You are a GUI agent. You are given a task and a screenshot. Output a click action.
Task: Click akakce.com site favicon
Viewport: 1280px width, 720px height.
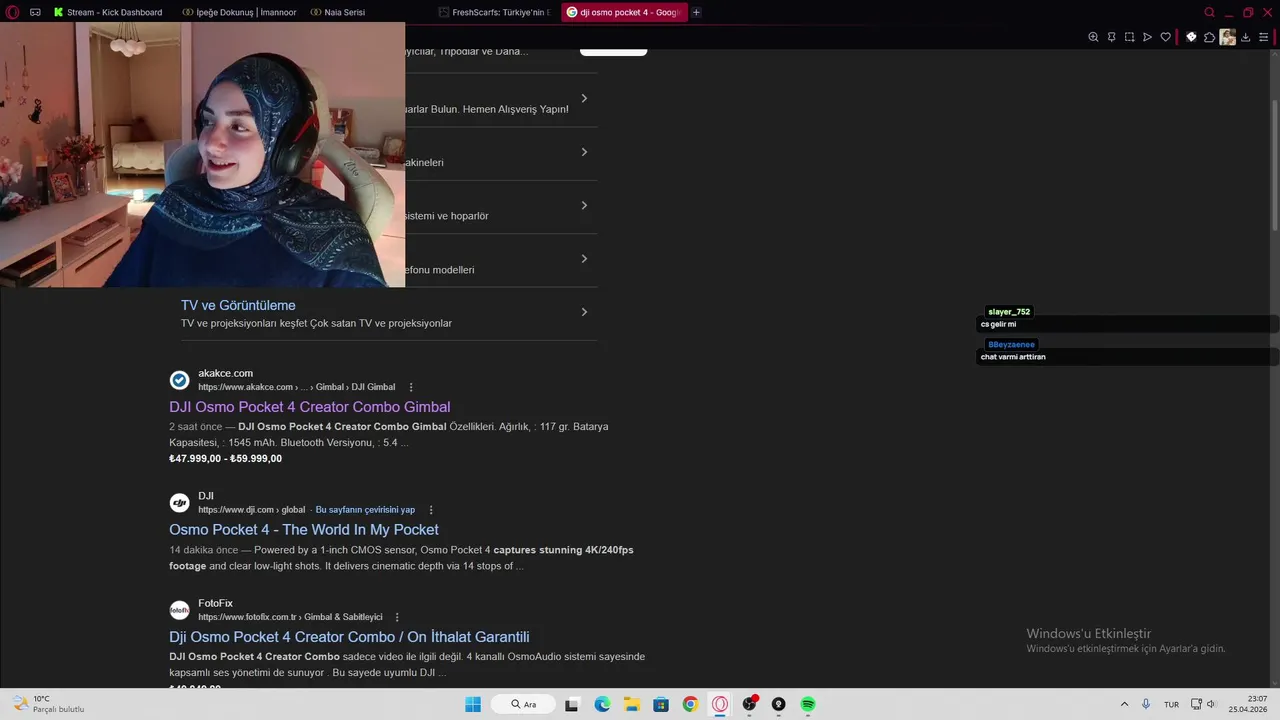tap(179, 380)
